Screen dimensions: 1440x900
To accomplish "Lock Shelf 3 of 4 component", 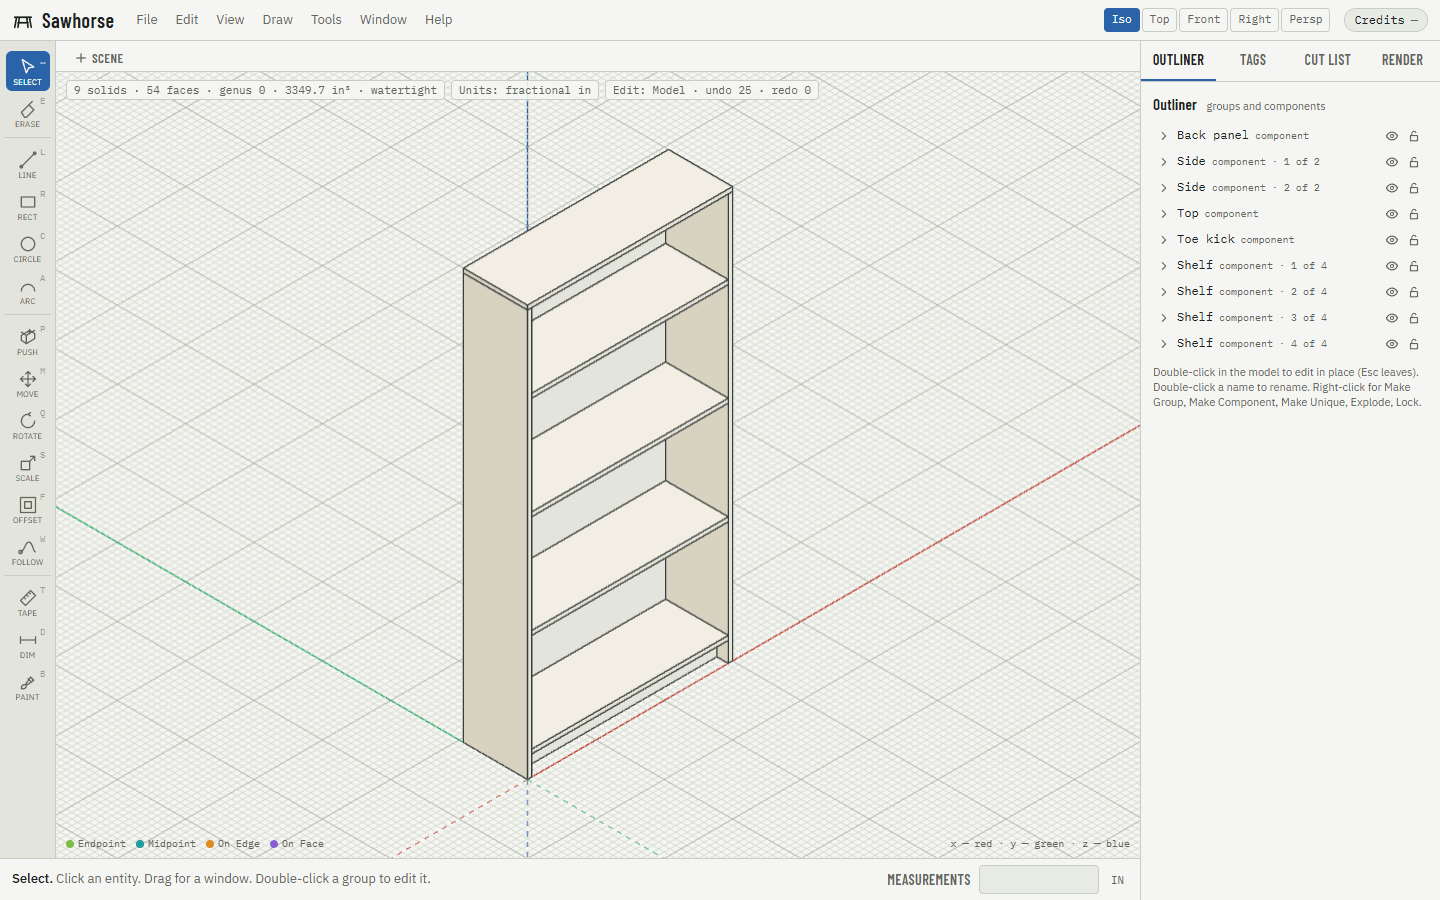I will click(1414, 318).
